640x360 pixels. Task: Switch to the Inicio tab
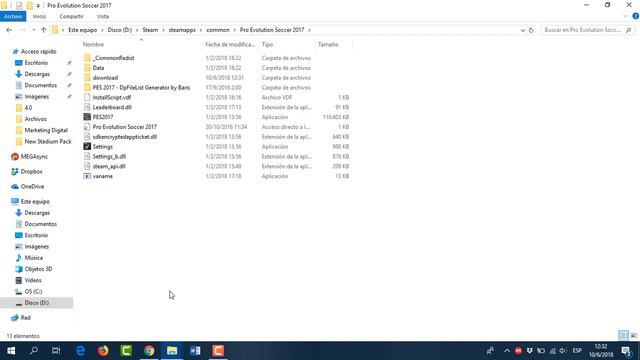tap(39, 16)
